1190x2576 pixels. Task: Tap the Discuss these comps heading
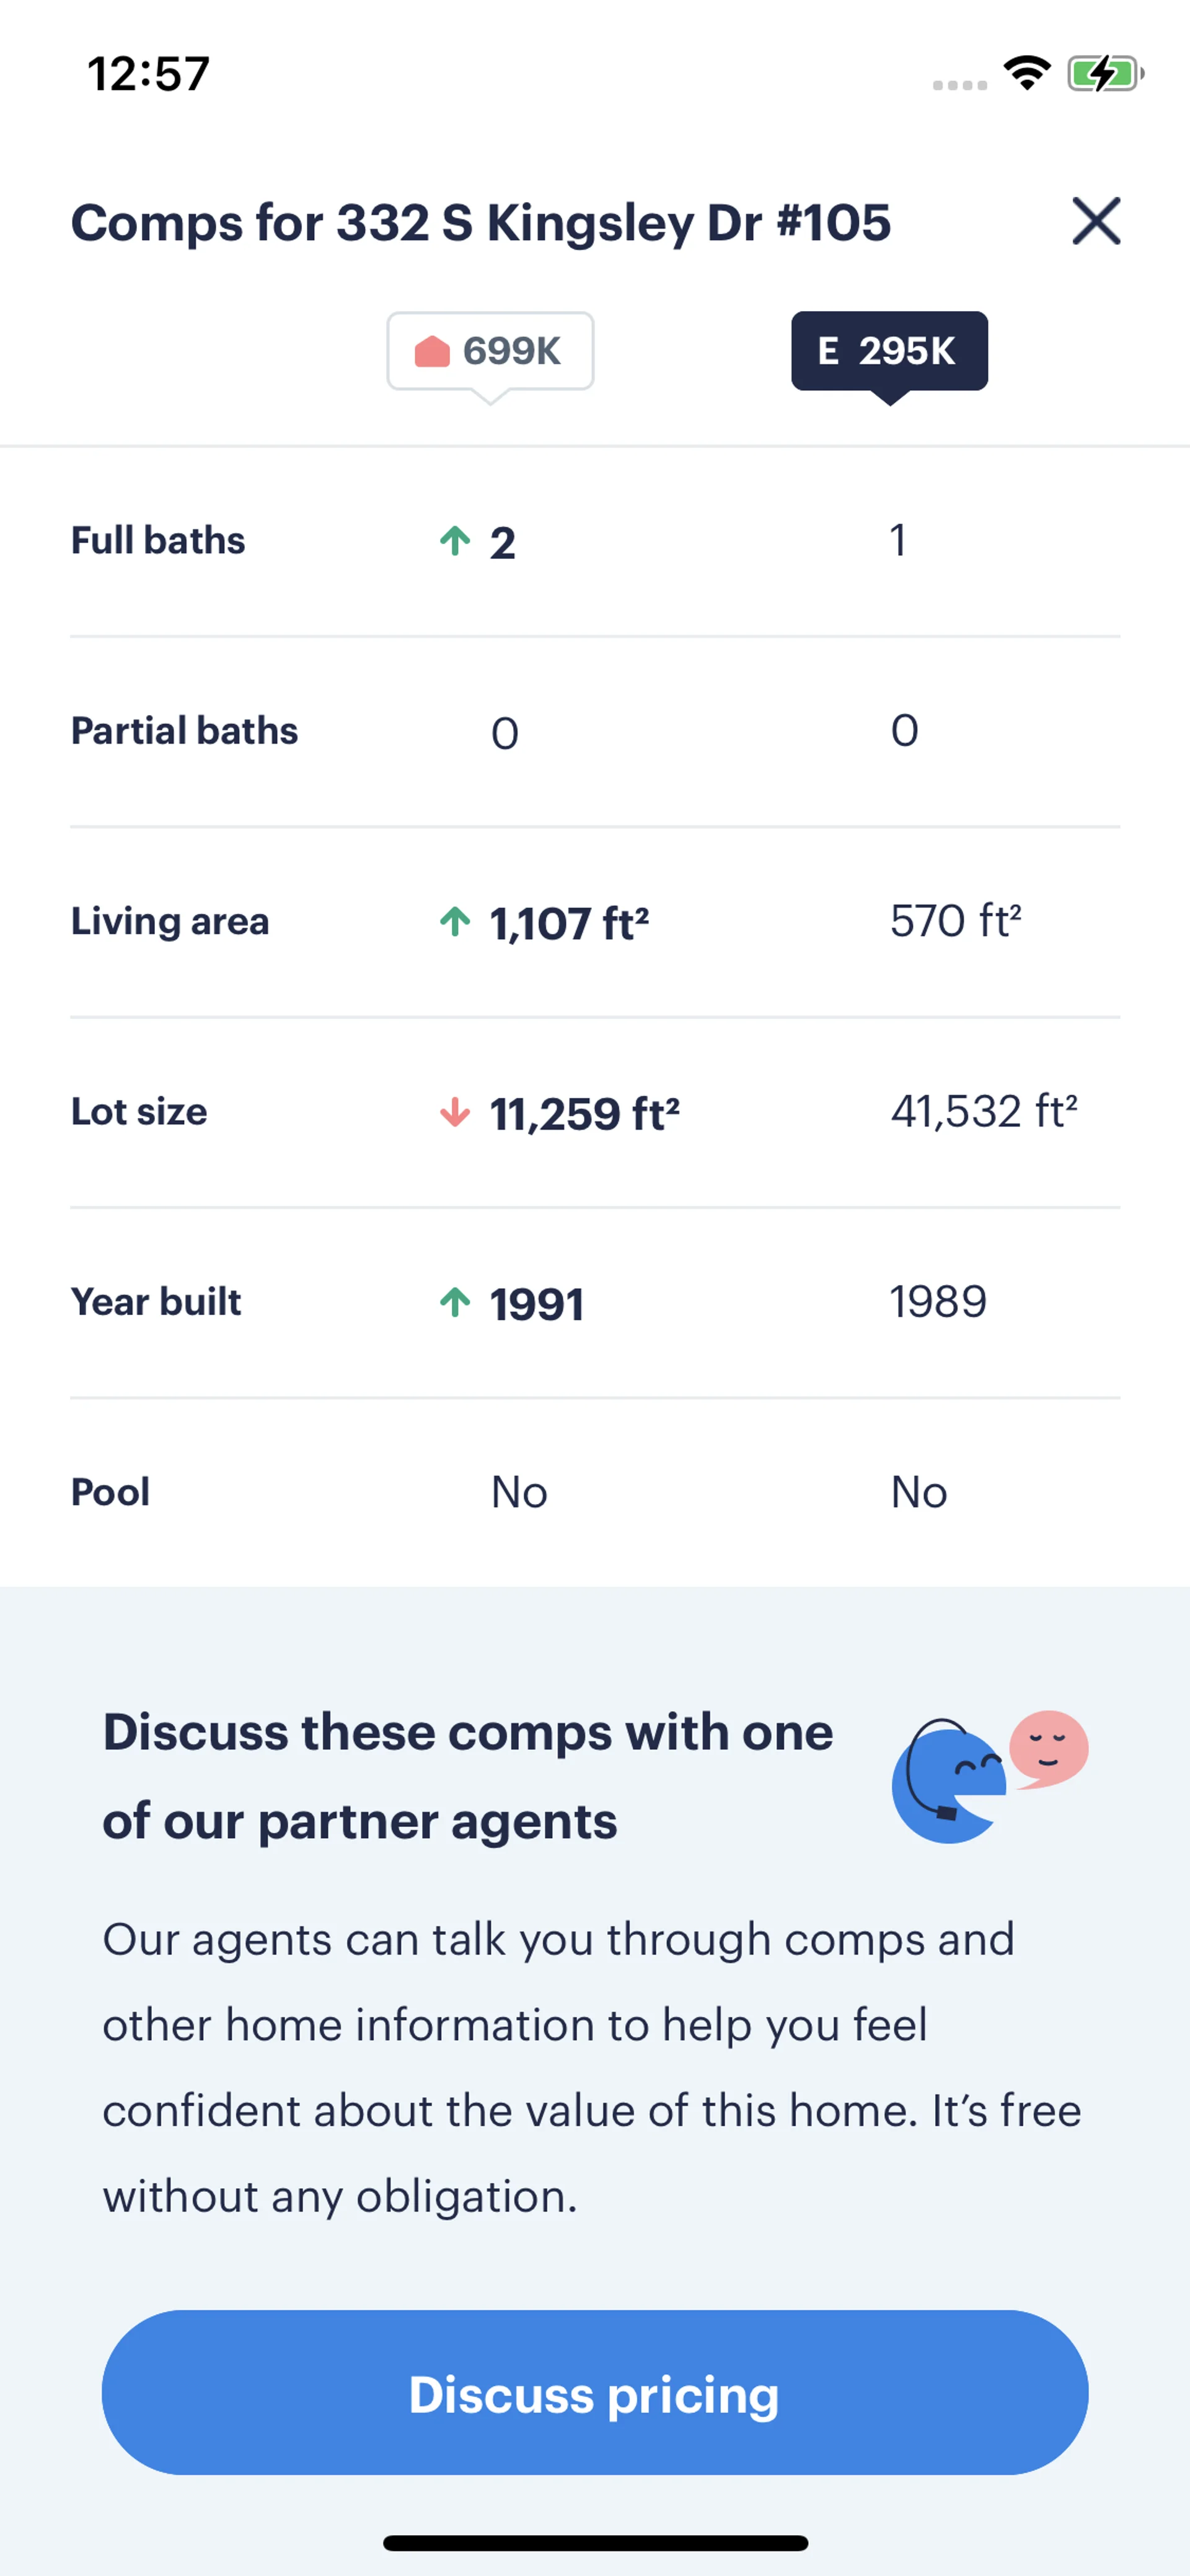click(x=467, y=1776)
